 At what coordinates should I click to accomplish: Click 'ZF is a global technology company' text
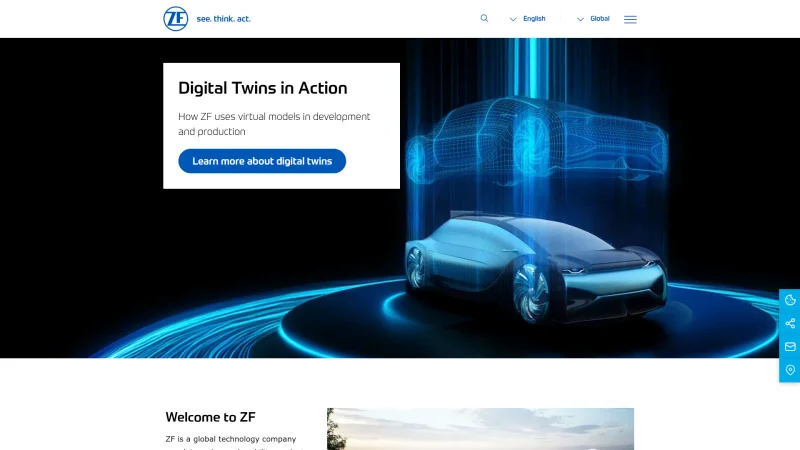(x=231, y=439)
